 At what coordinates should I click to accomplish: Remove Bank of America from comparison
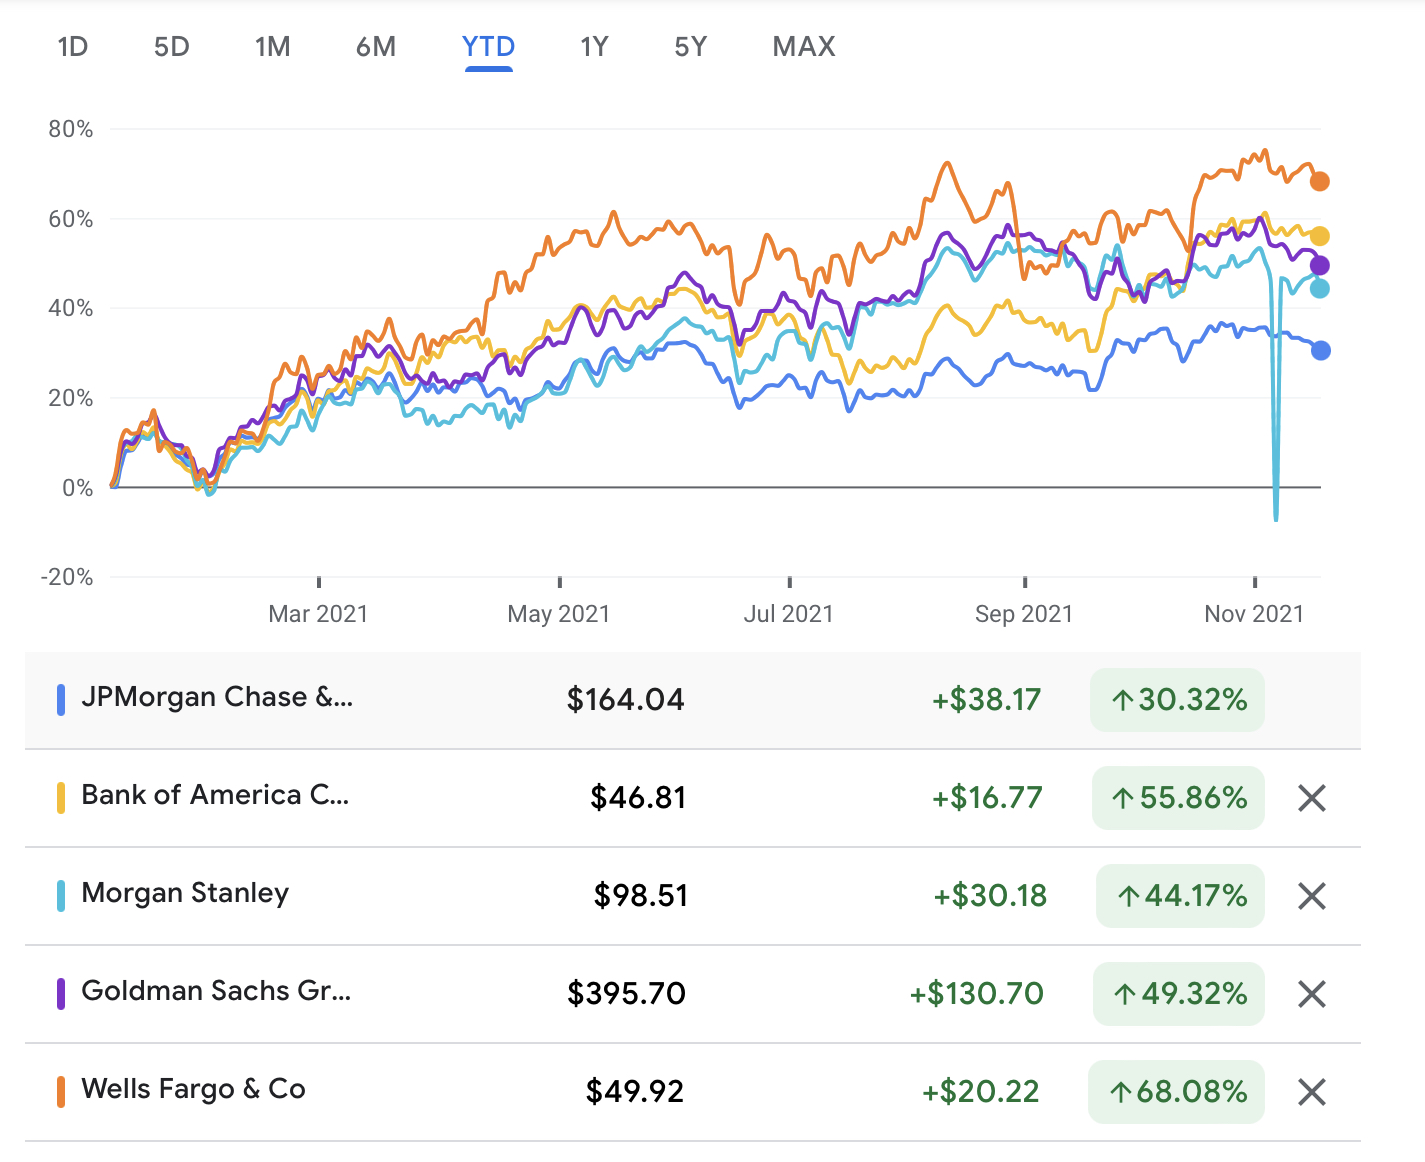1311,798
